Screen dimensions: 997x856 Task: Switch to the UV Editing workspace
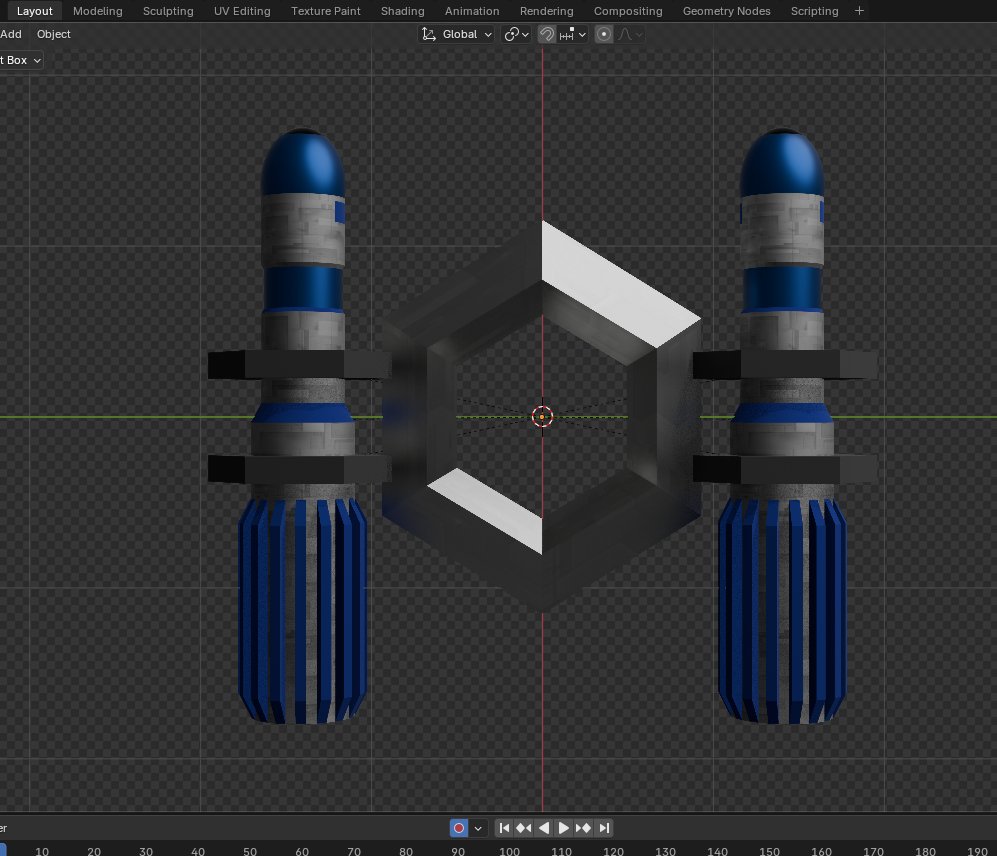(242, 11)
